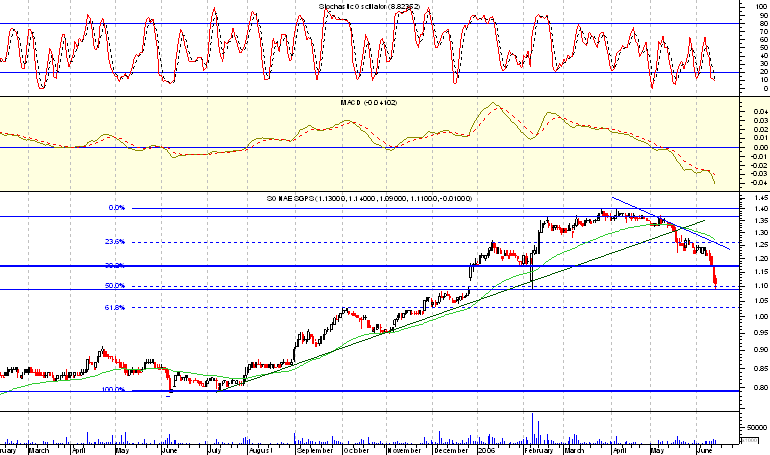Select the 1.00 price axis value

pyautogui.click(x=763, y=317)
